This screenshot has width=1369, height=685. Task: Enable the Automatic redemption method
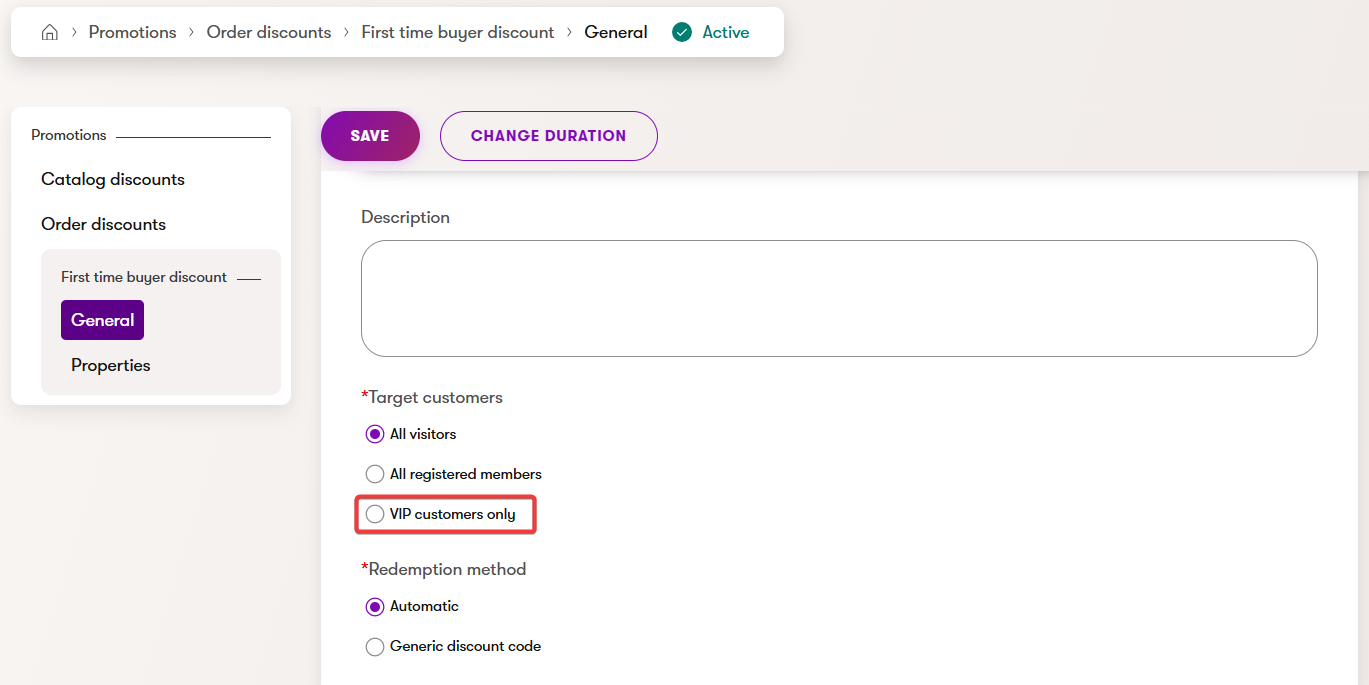[375, 606]
